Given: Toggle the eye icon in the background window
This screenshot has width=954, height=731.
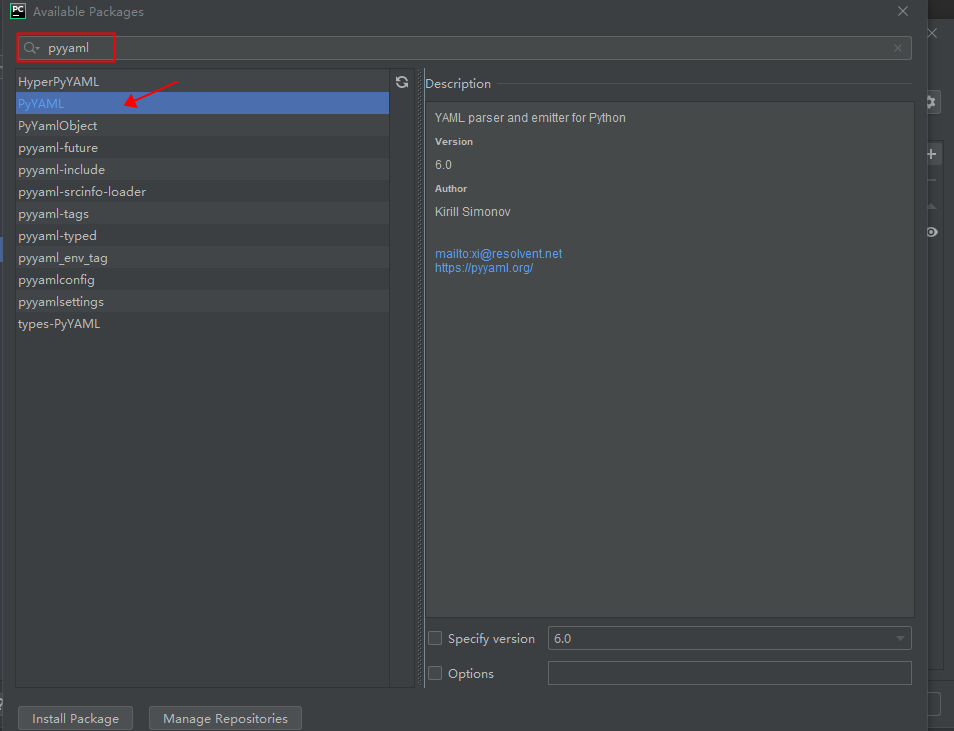Looking at the screenshot, I should [931, 232].
